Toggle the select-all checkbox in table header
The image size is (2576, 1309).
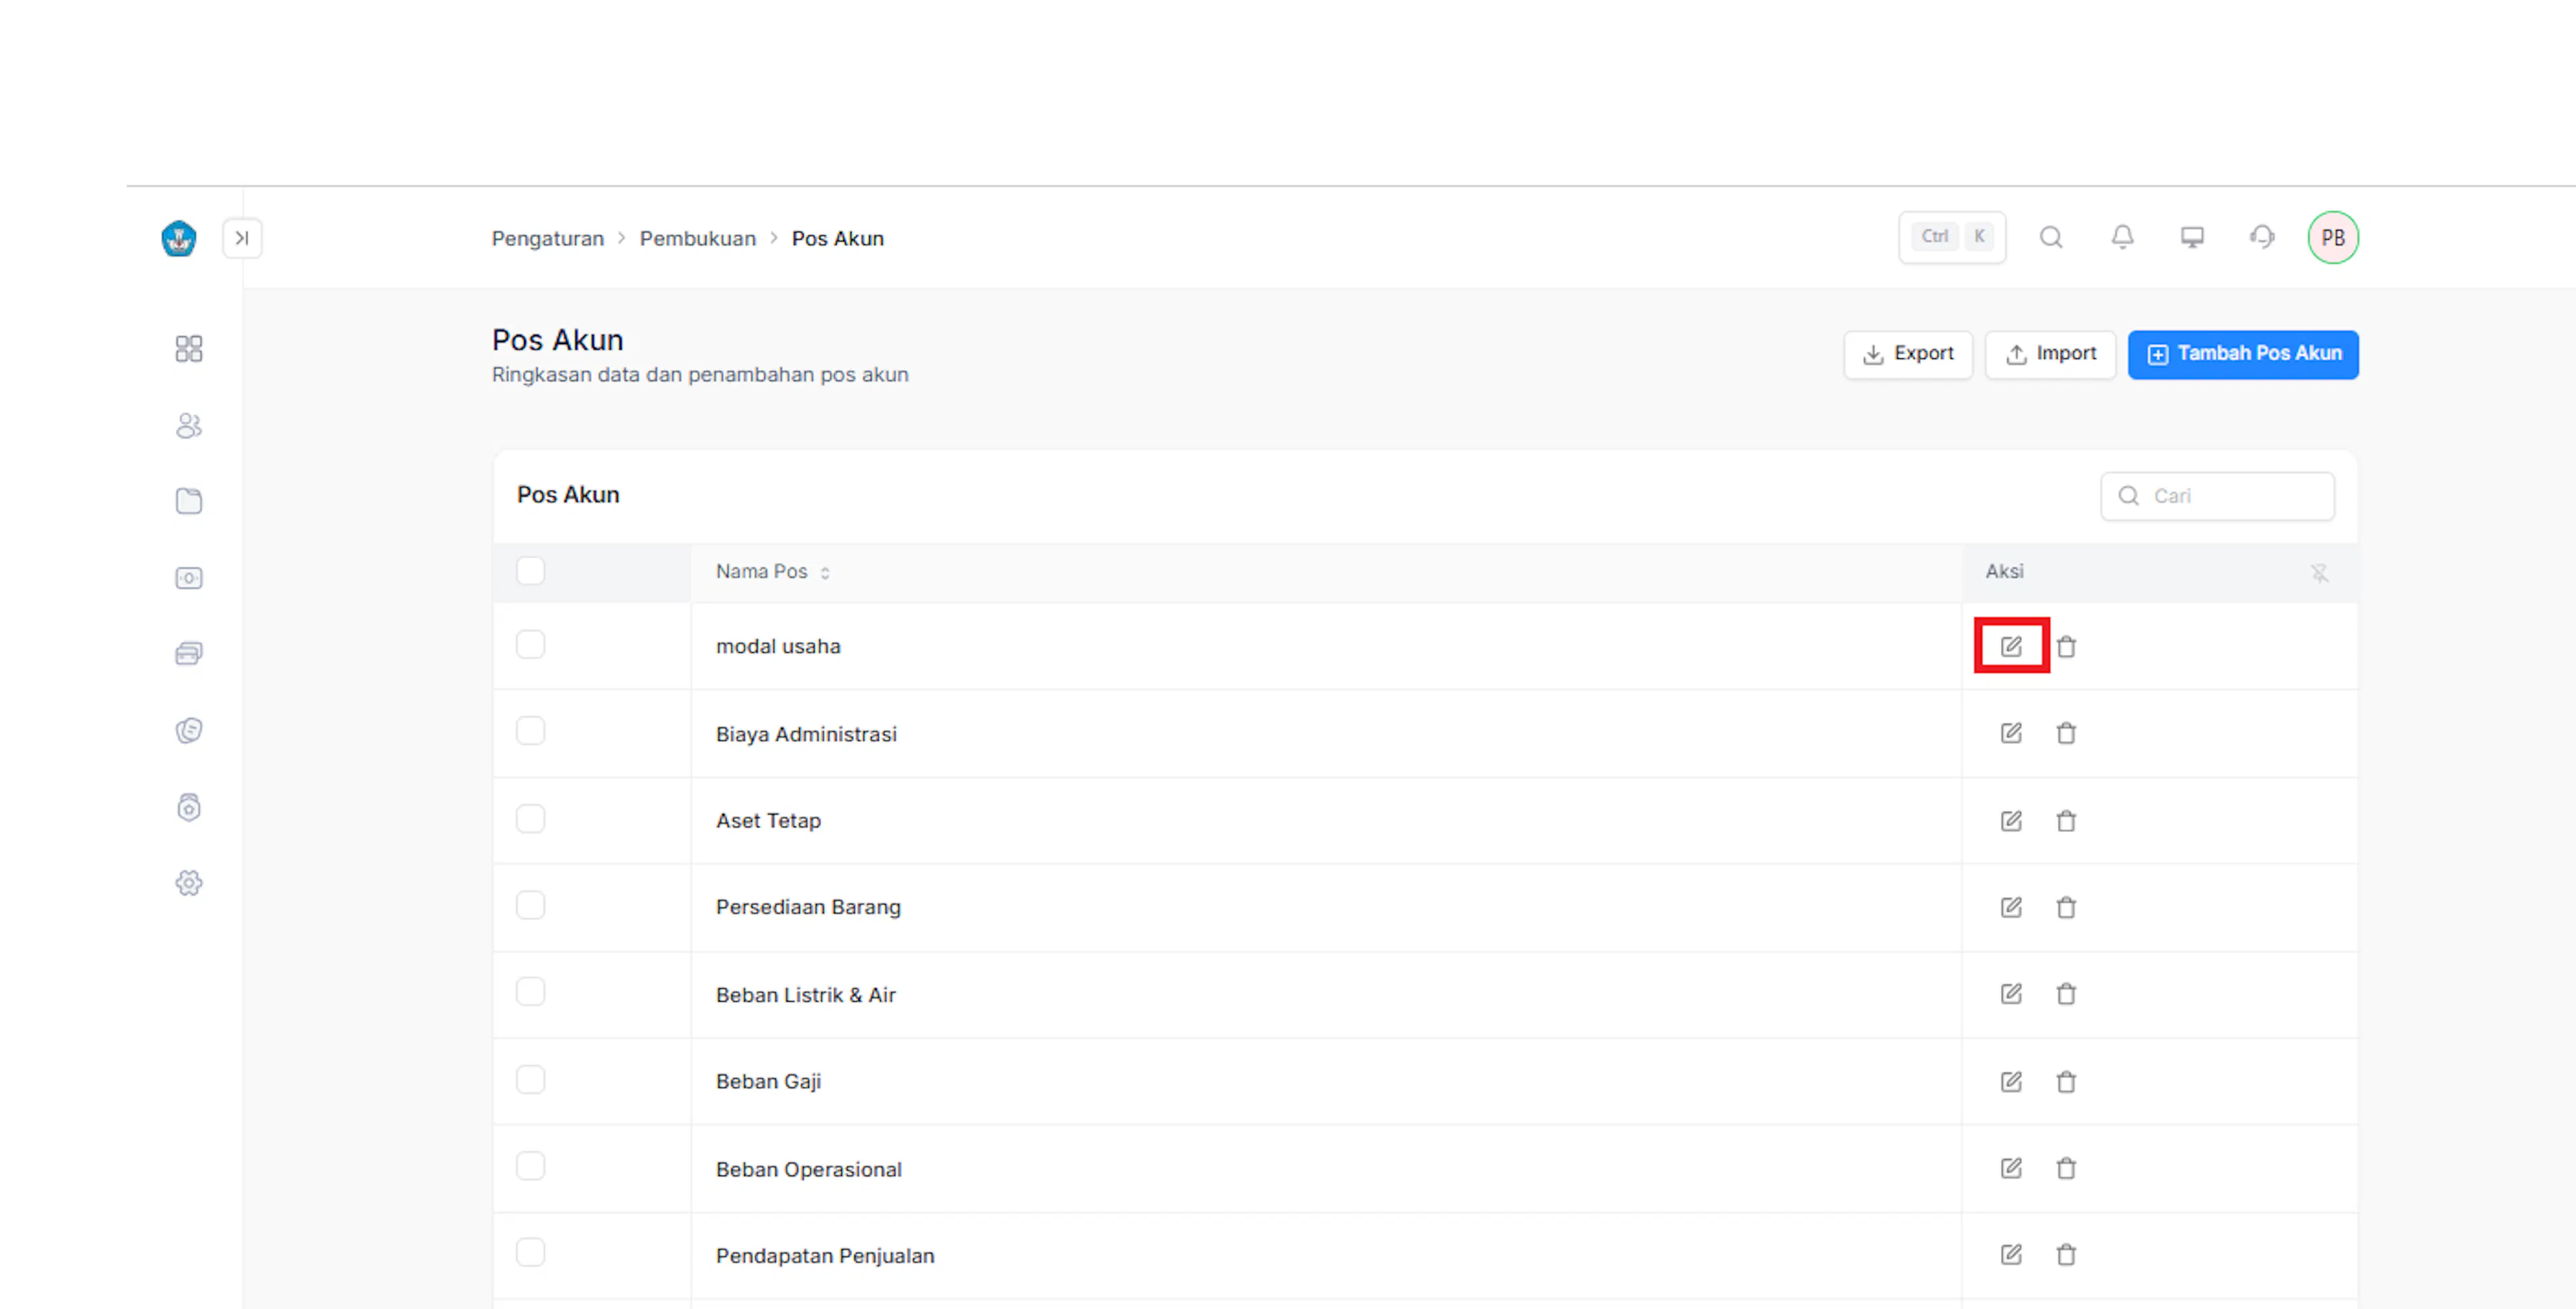pos(530,571)
